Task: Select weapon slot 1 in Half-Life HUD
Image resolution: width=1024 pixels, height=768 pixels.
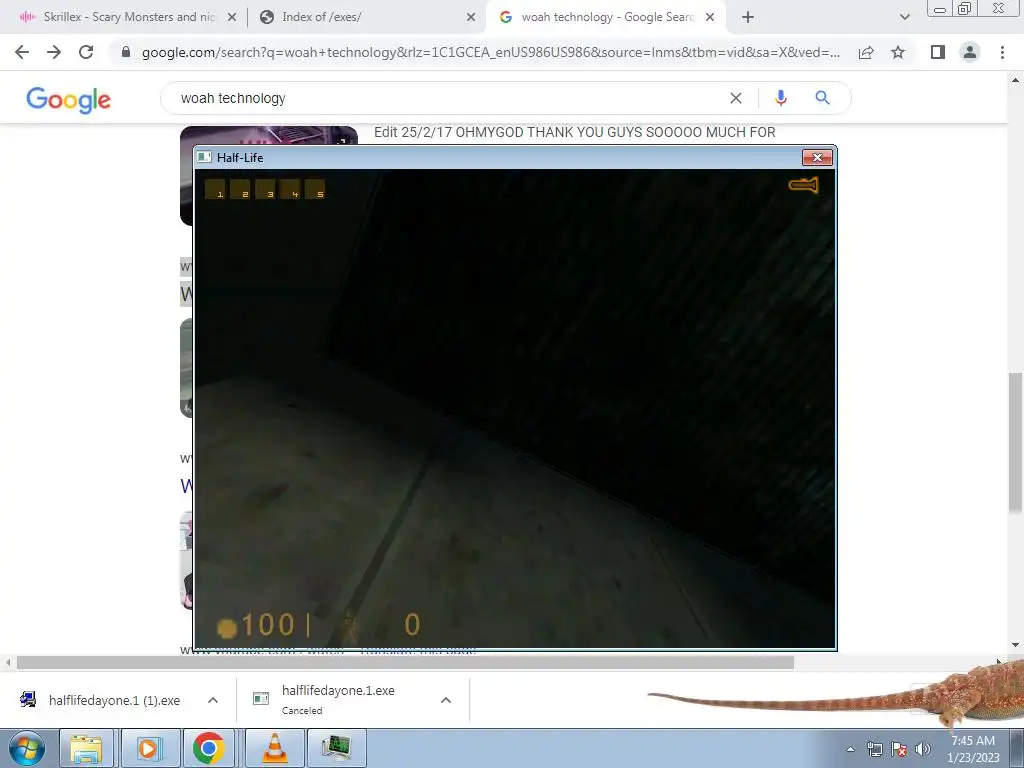Action: click(216, 189)
